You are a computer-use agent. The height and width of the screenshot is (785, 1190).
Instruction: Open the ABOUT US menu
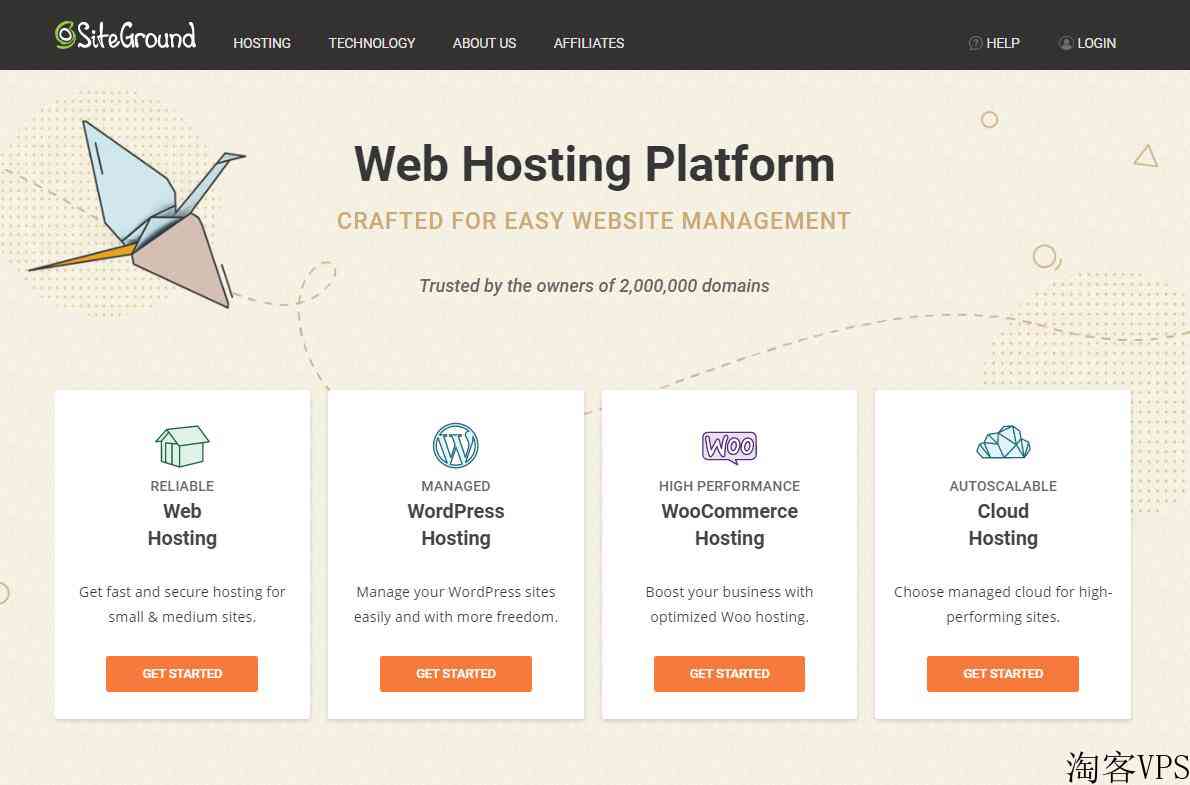(484, 43)
